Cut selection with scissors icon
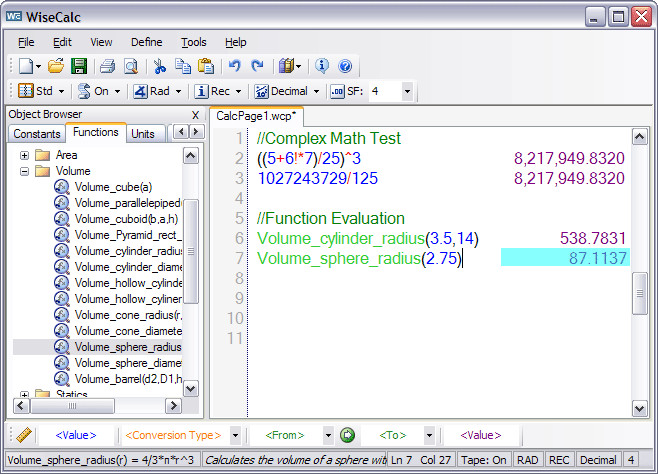The width and height of the screenshot is (658, 474). tap(159, 66)
